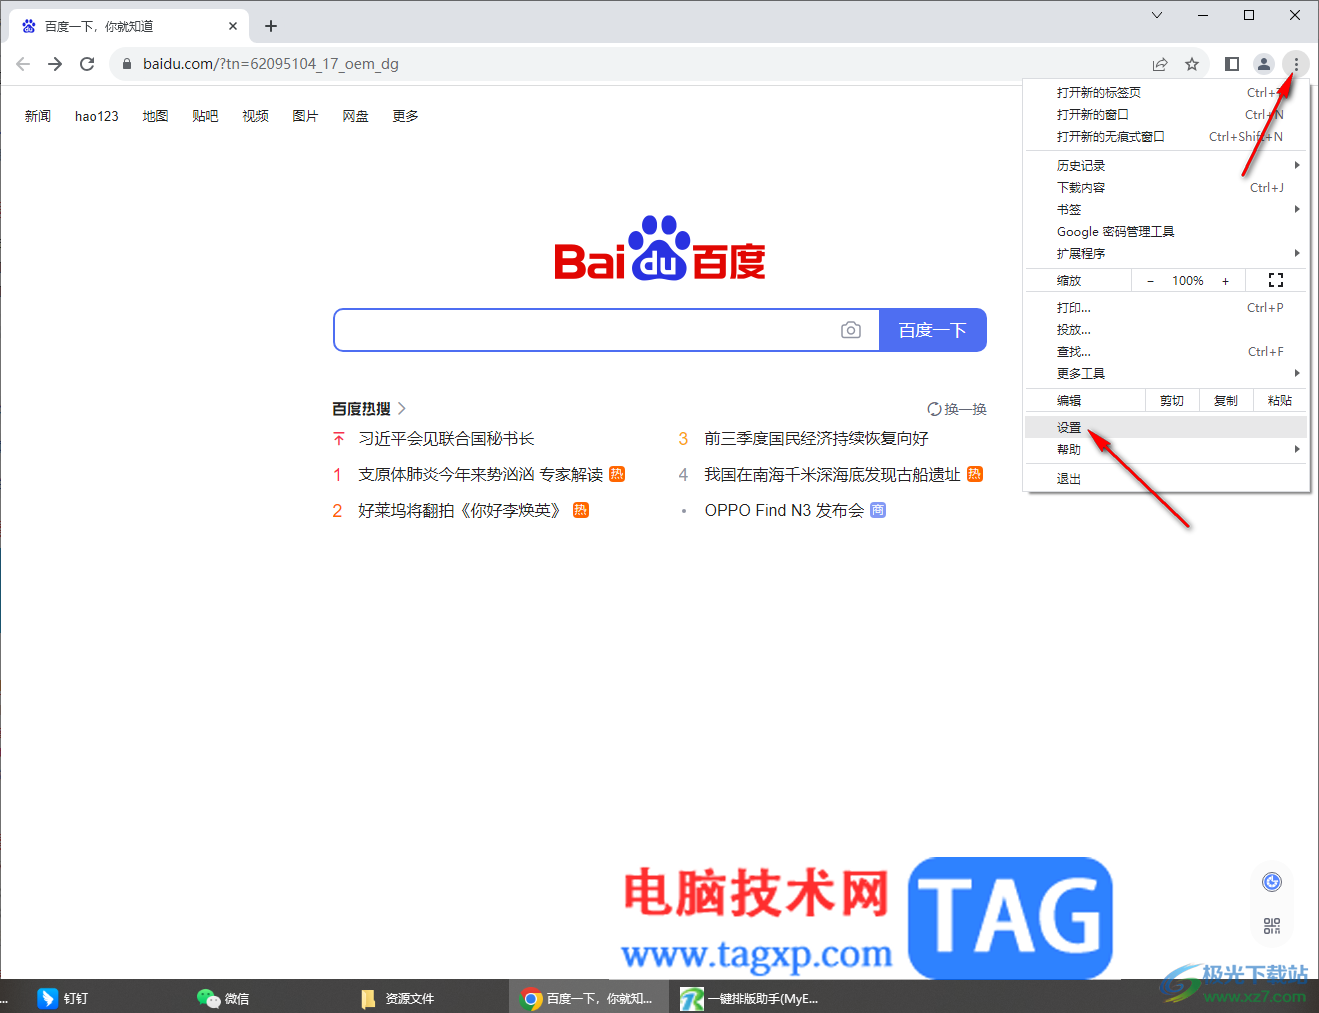Open the 百度热搜 heading link
Viewport: 1319px width, 1013px height.
[x=369, y=409]
